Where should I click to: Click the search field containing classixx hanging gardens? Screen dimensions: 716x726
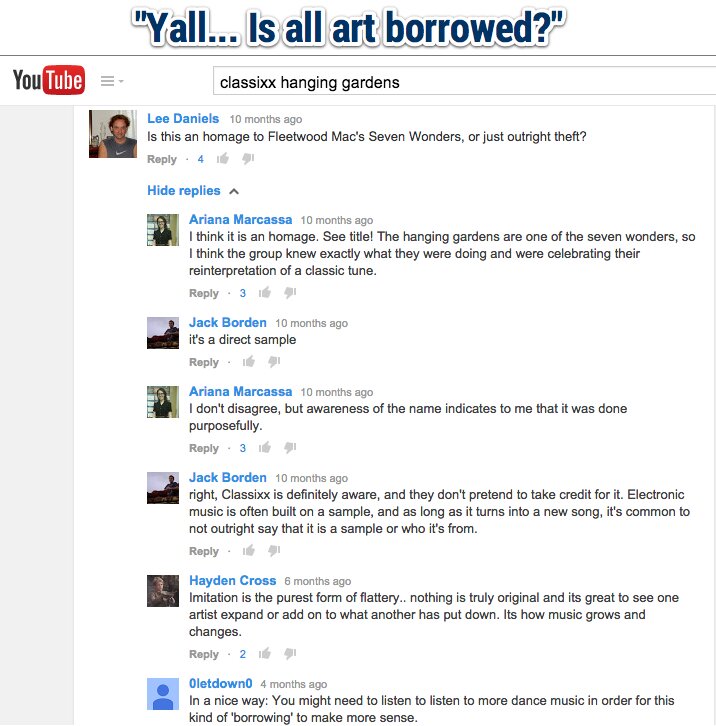click(x=464, y=81)
